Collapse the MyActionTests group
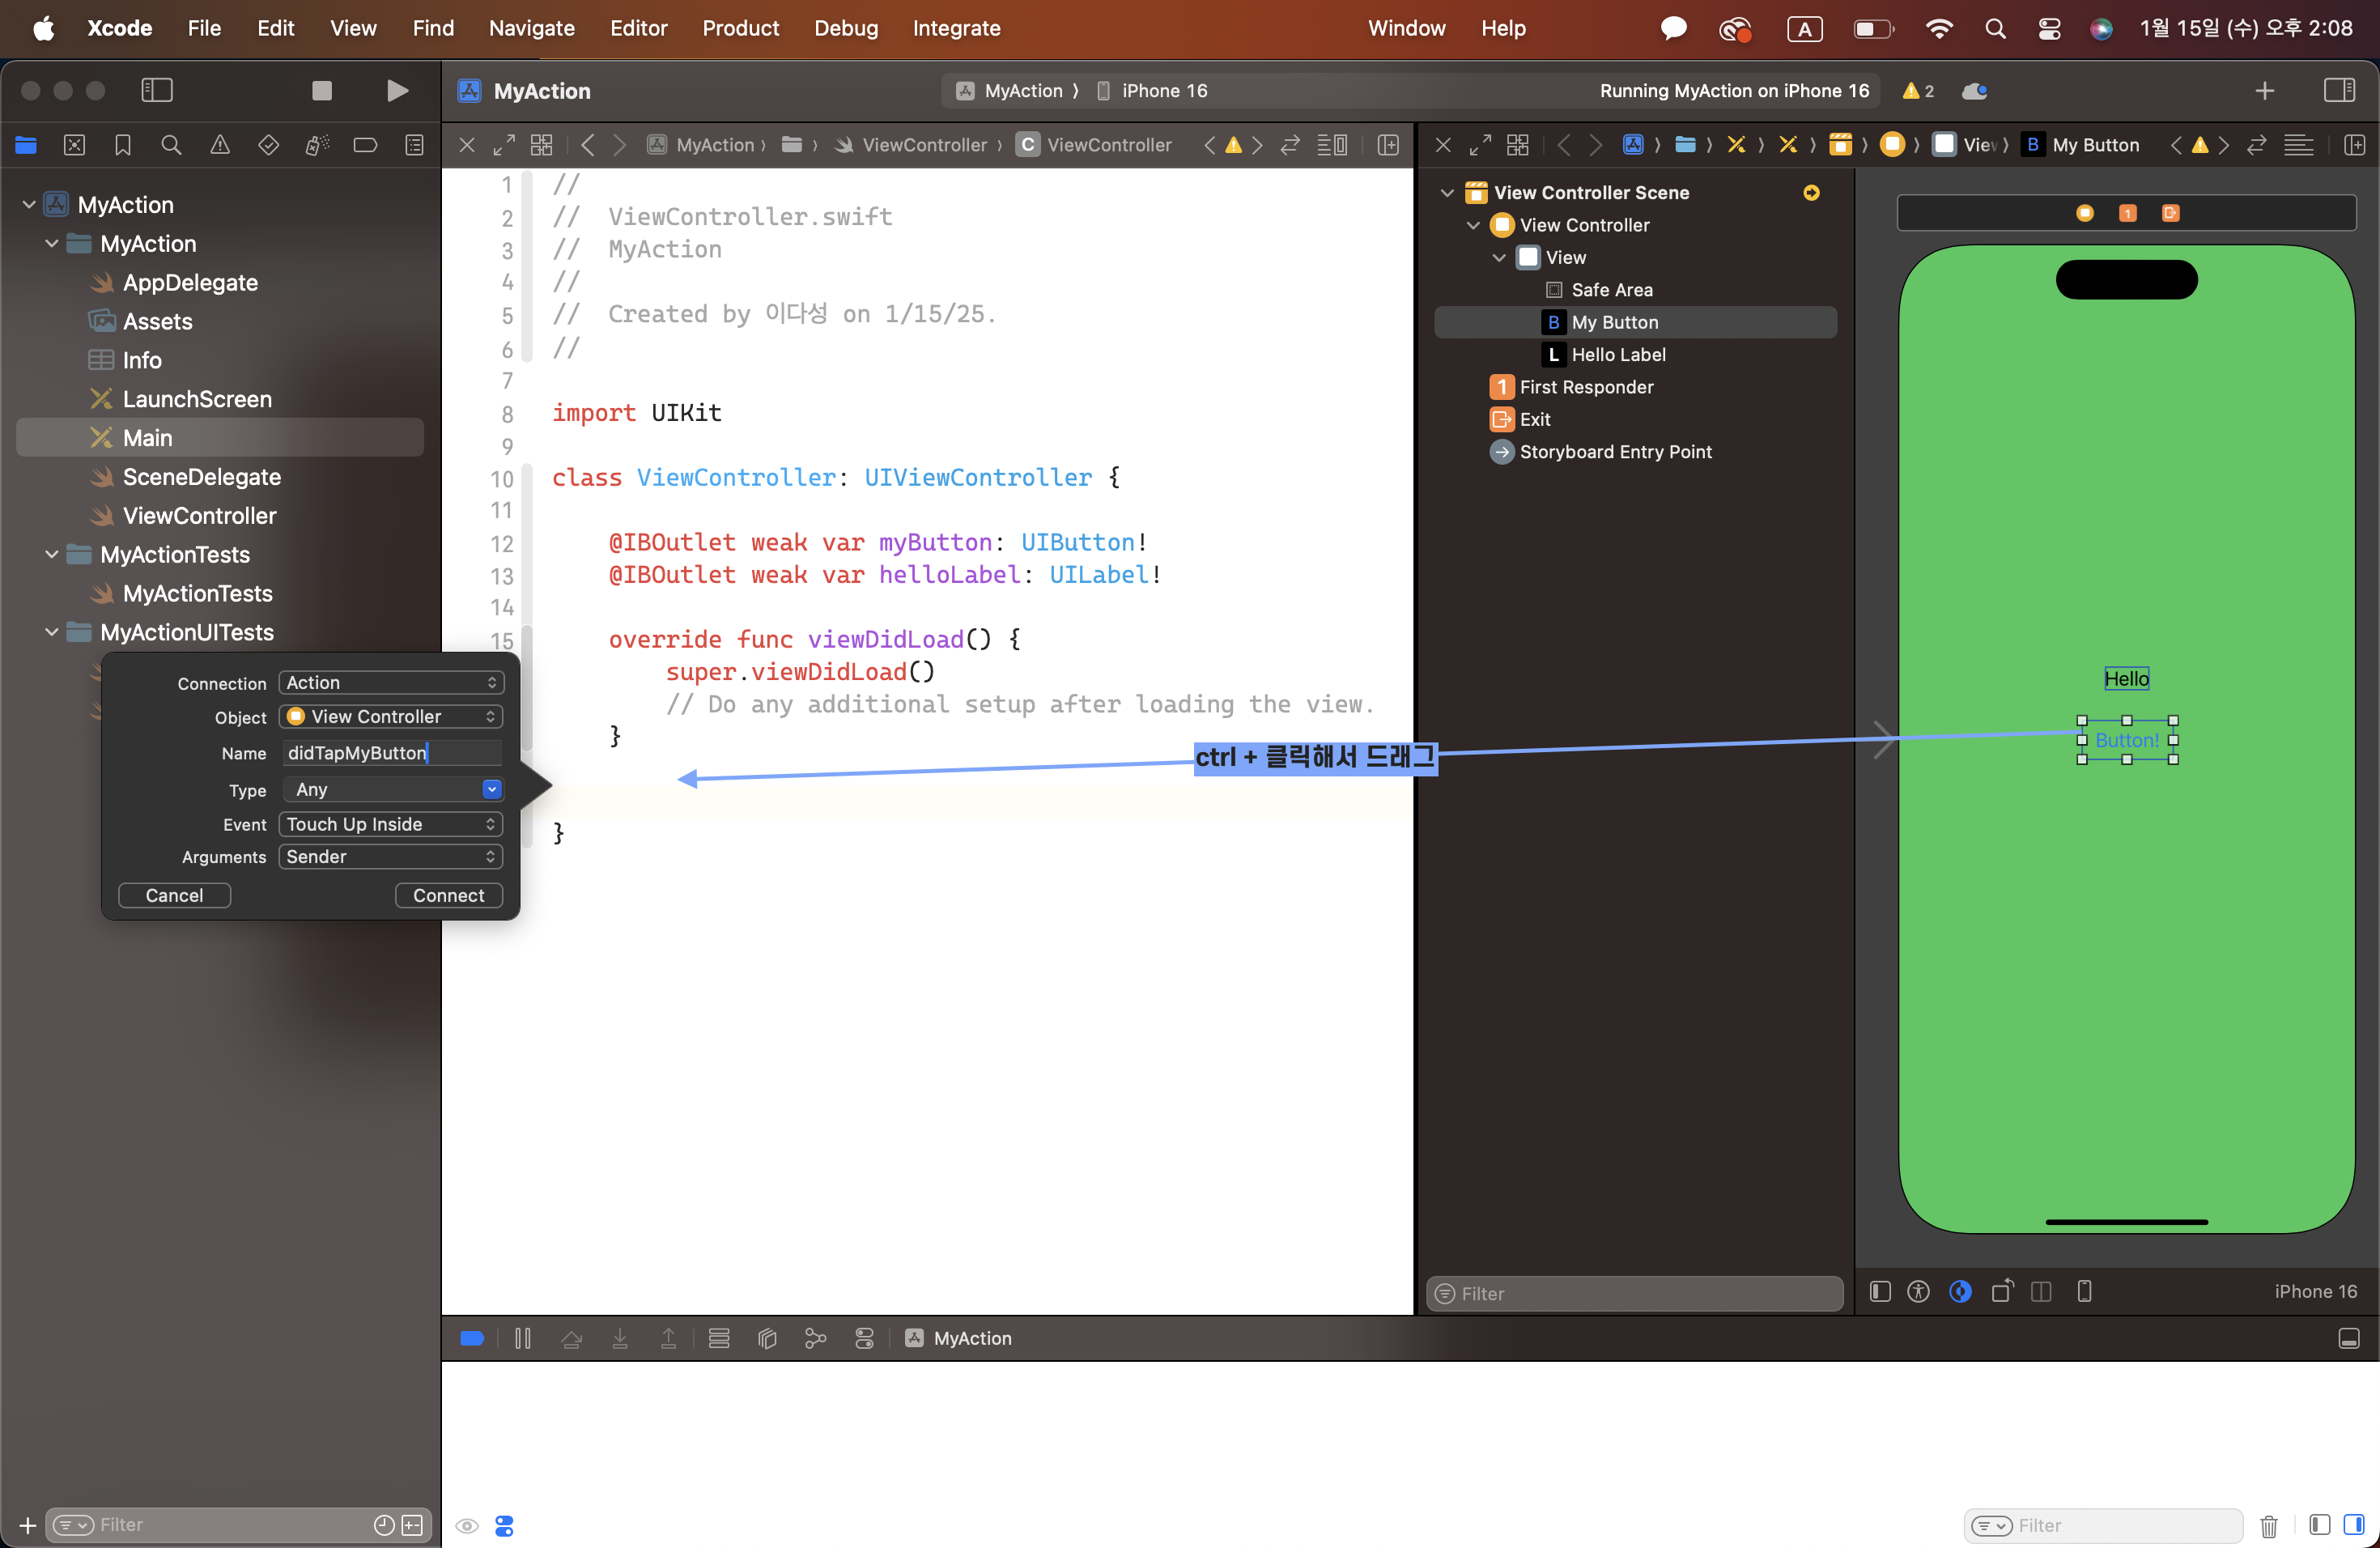Viewport: 2380px width, 1548px height. [x=52, y=555]
